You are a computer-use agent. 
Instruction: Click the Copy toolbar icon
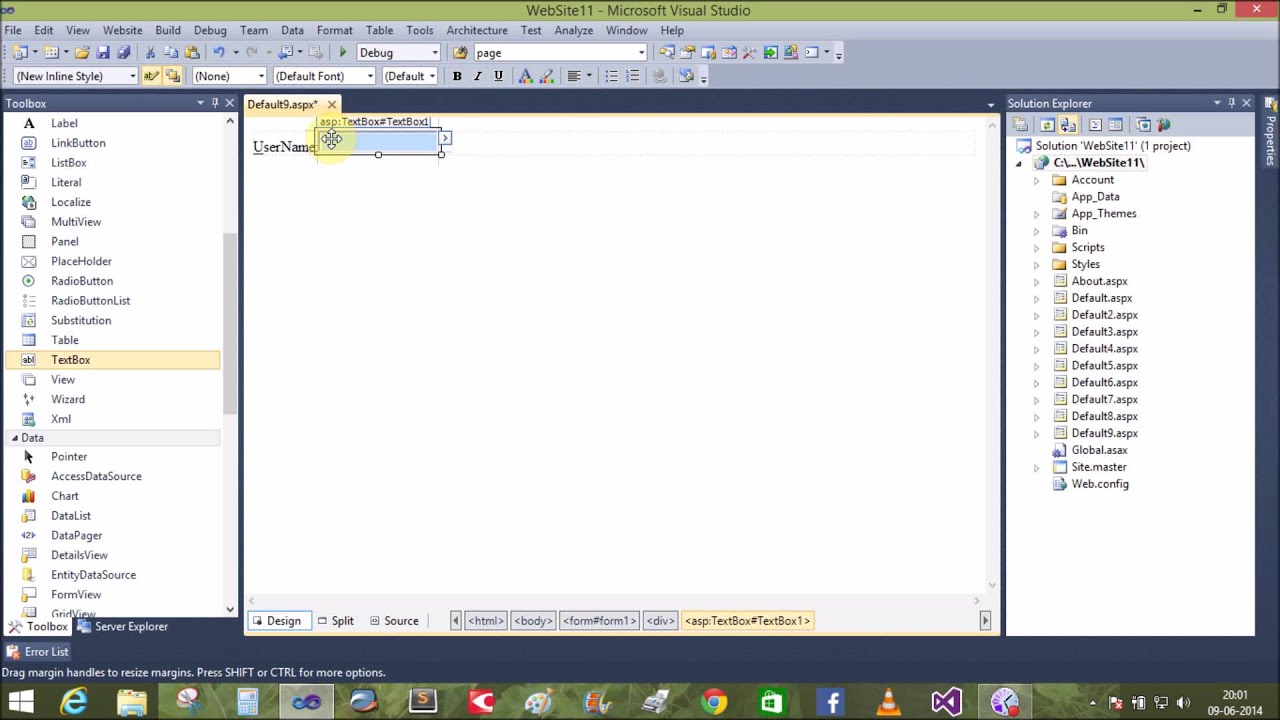tap(171, 52)
